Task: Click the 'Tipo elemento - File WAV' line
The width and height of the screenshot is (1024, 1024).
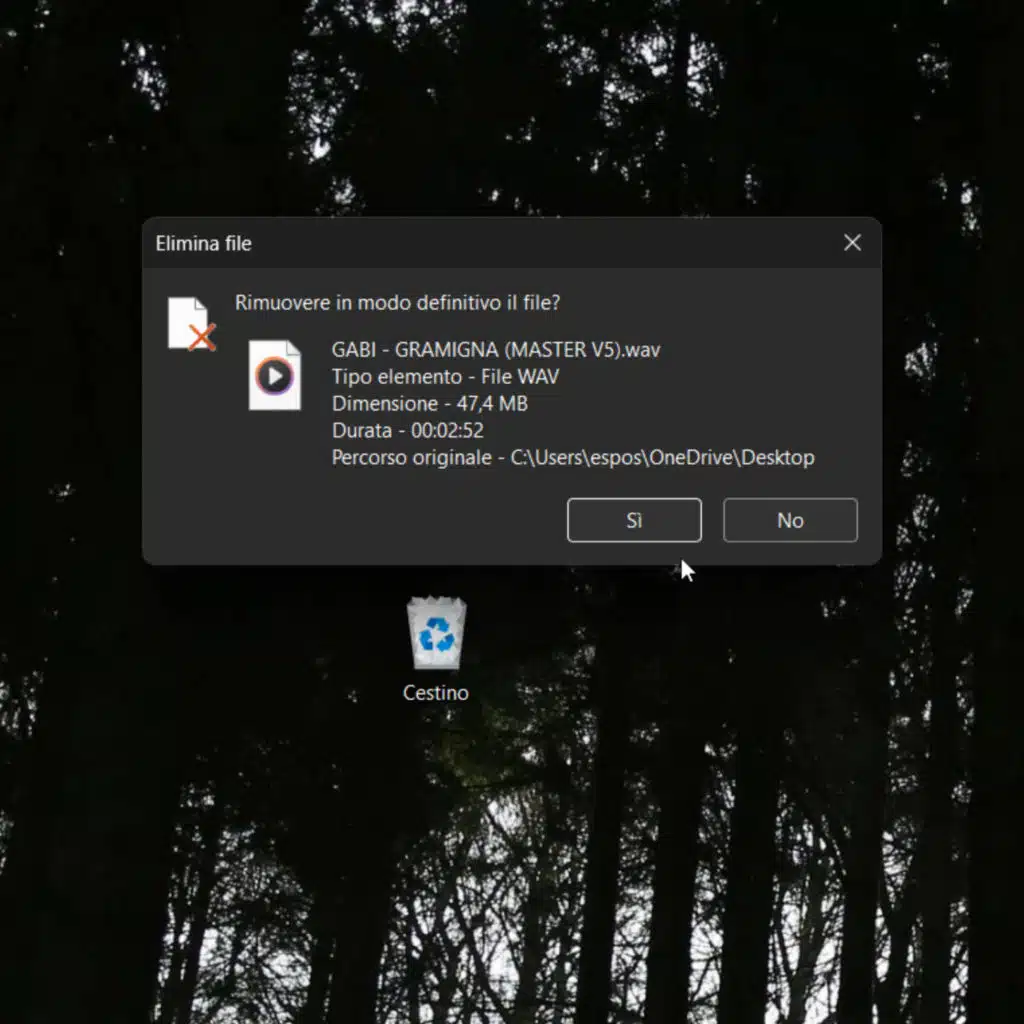Action: click(x=445, y=377)
